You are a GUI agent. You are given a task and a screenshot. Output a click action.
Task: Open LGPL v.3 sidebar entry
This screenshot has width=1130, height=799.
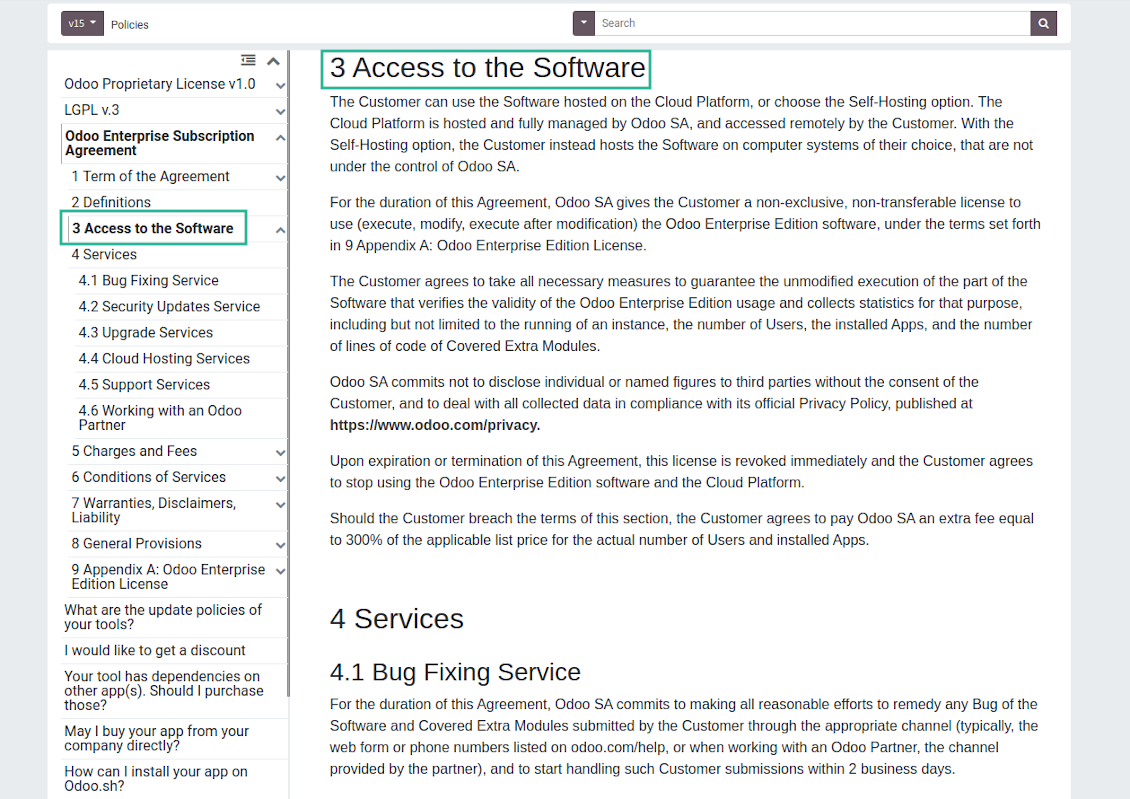coord(92,110)
